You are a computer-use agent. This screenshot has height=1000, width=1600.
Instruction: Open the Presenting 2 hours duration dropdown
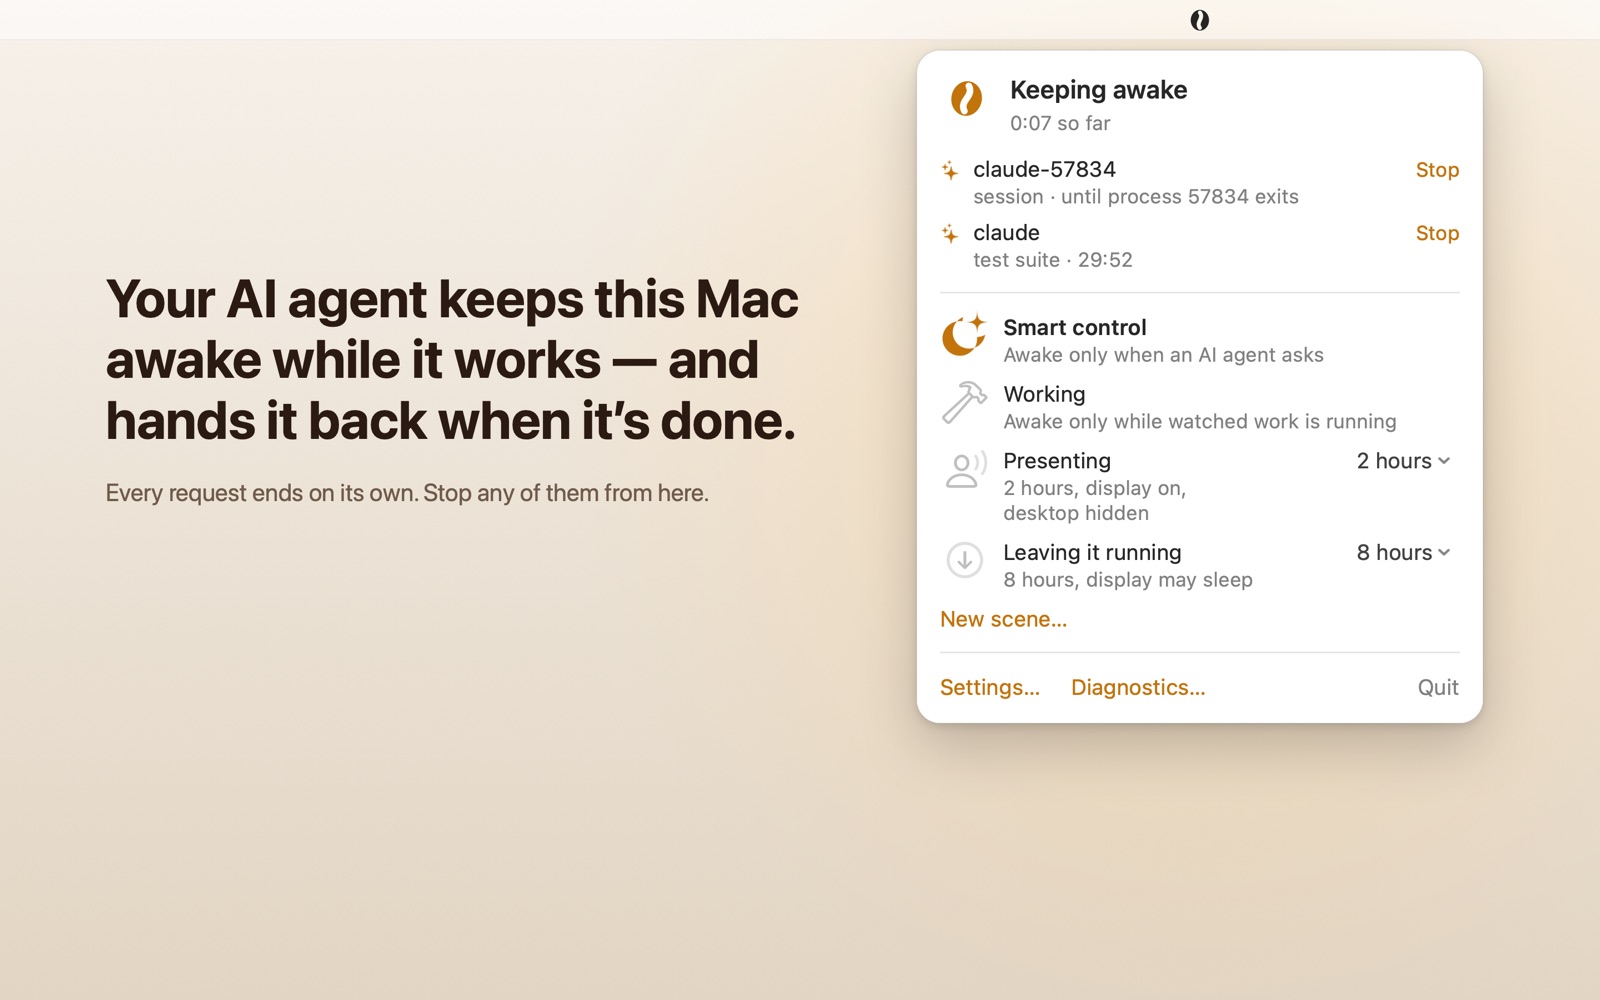tap(1403, 461)
